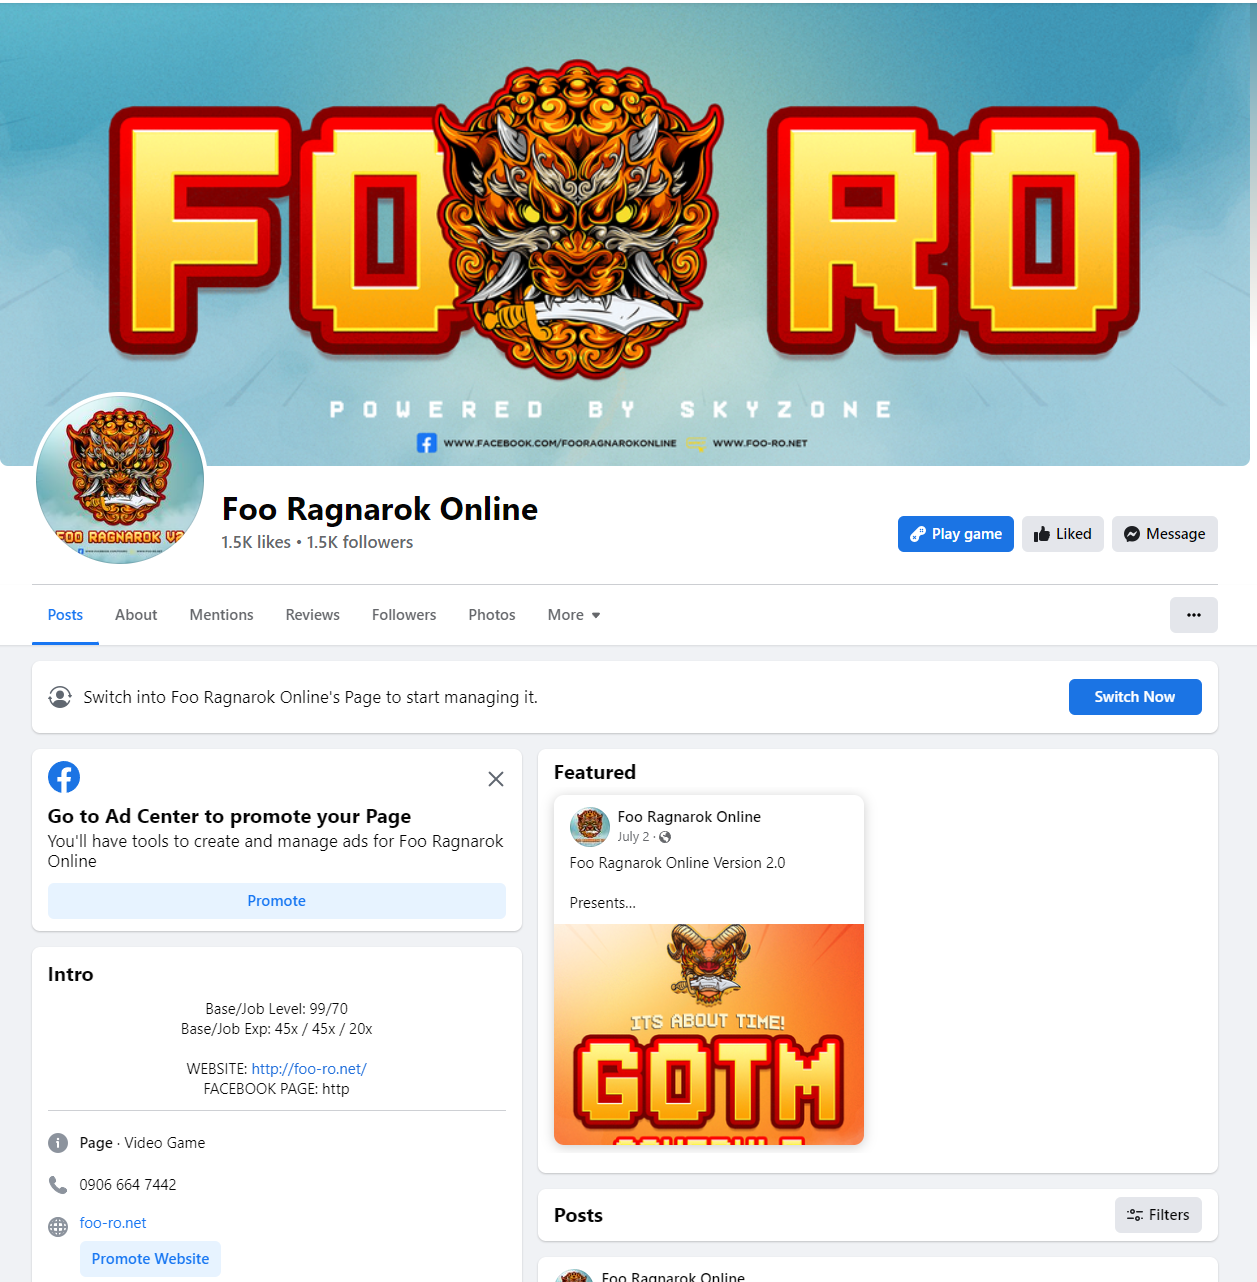The width and height of the screenshot is (1257, 1282).
Task: Go to the Photos tab
Action: (x=492, y=615)
